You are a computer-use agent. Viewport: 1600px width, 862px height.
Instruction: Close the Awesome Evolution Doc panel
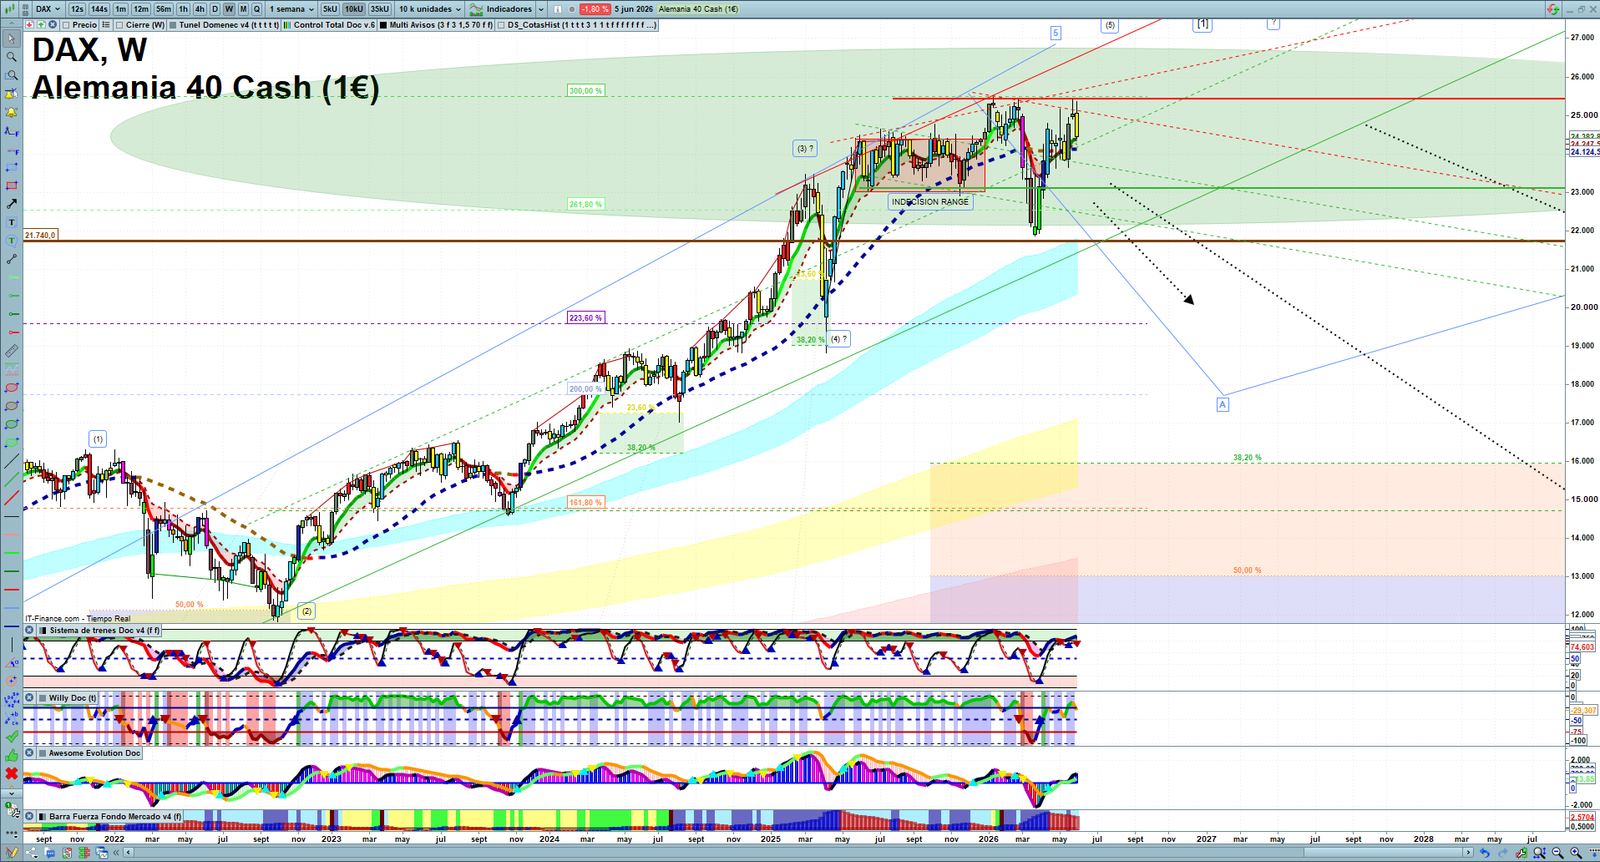coord(29,753)
